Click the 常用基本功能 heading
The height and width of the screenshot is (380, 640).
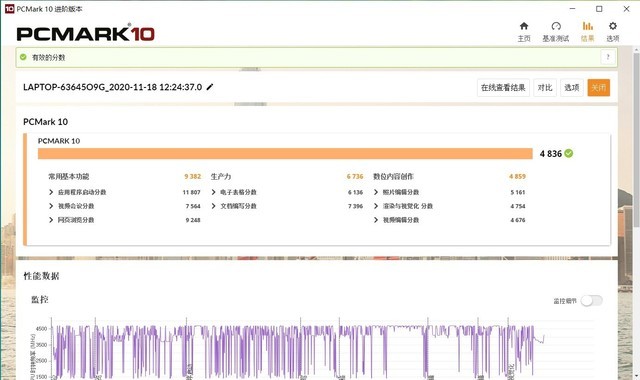click(x=69, y=176)
